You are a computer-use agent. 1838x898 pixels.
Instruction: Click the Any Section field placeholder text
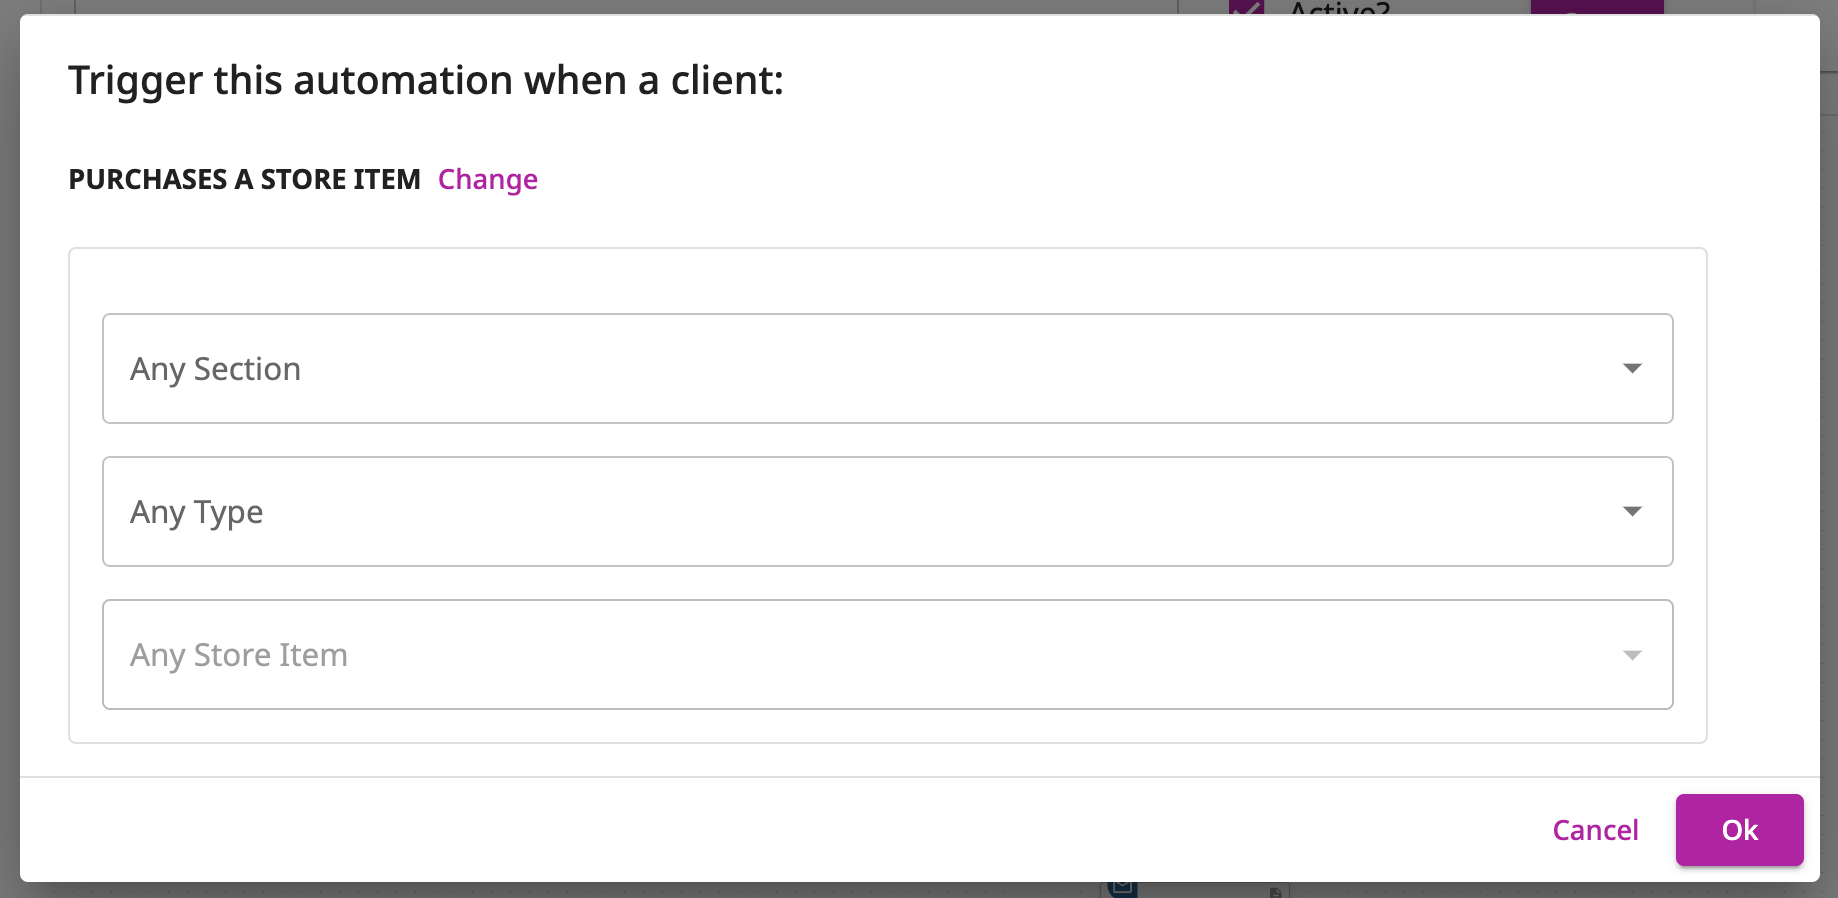coord(215,368)
